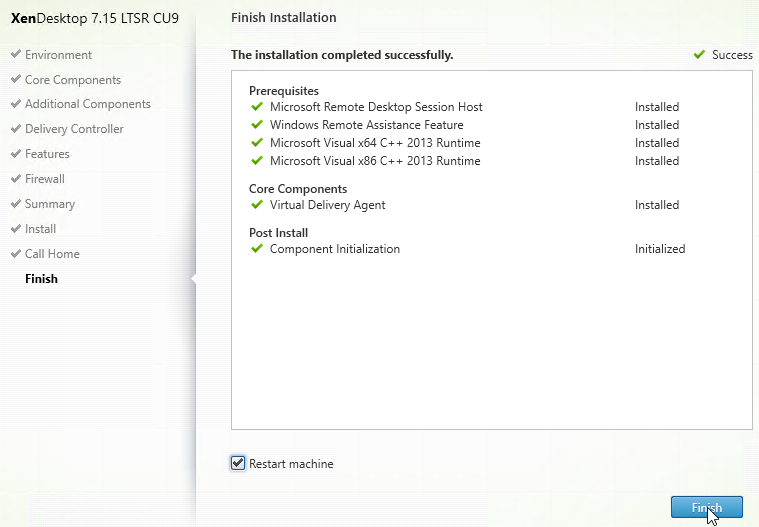Image resolution: width=759 pixels, height=527 pixels.
Task: Uncheck the Restart machine checkbox
Action: point(238,463)
